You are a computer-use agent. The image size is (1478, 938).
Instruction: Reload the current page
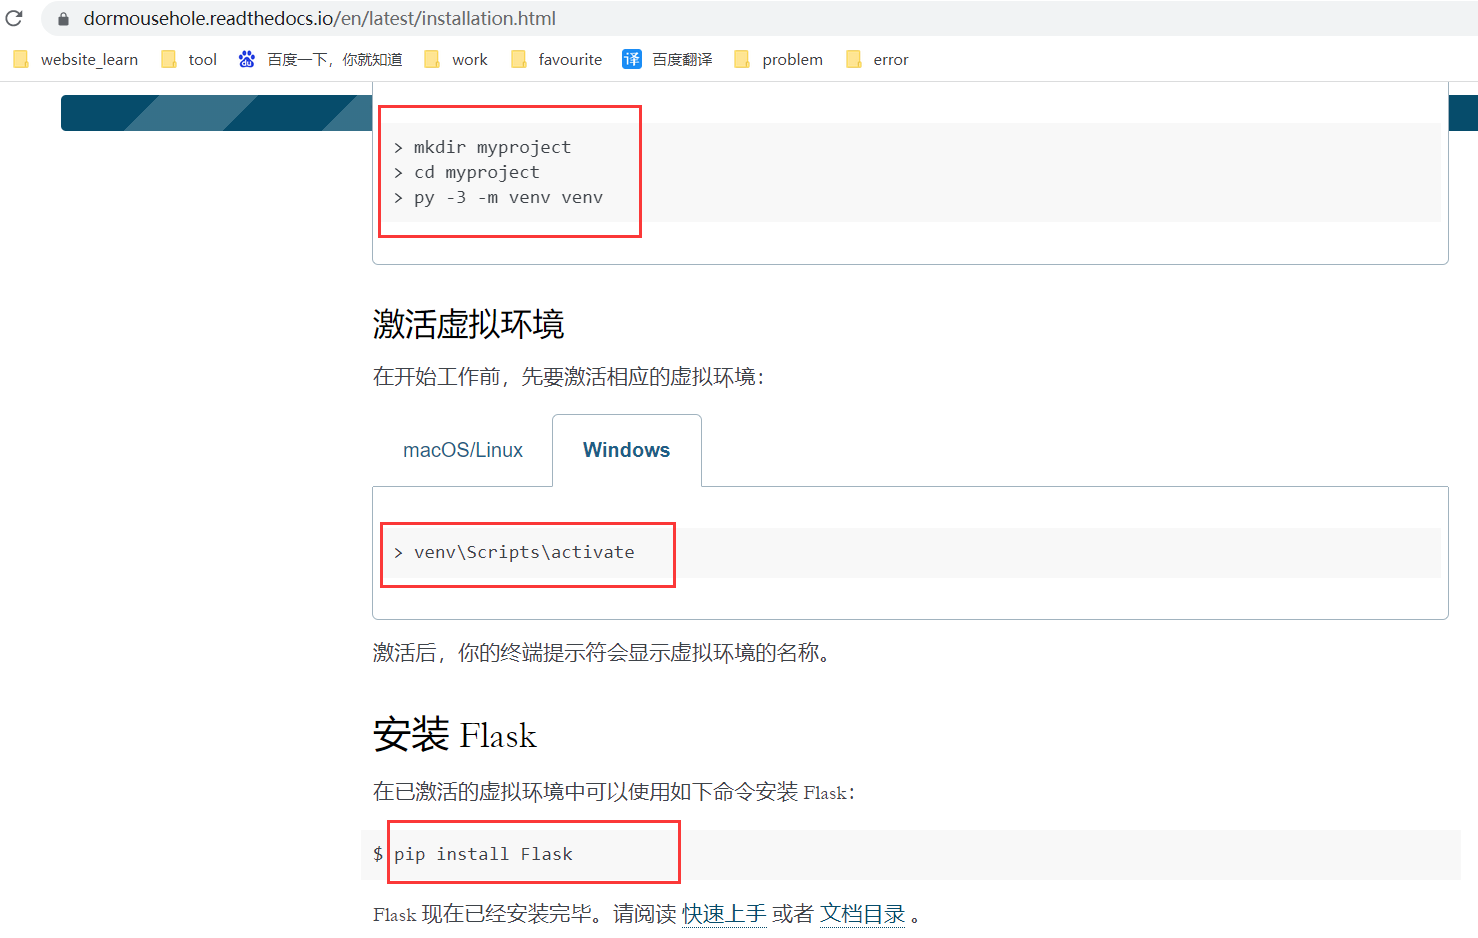point(14,18)
